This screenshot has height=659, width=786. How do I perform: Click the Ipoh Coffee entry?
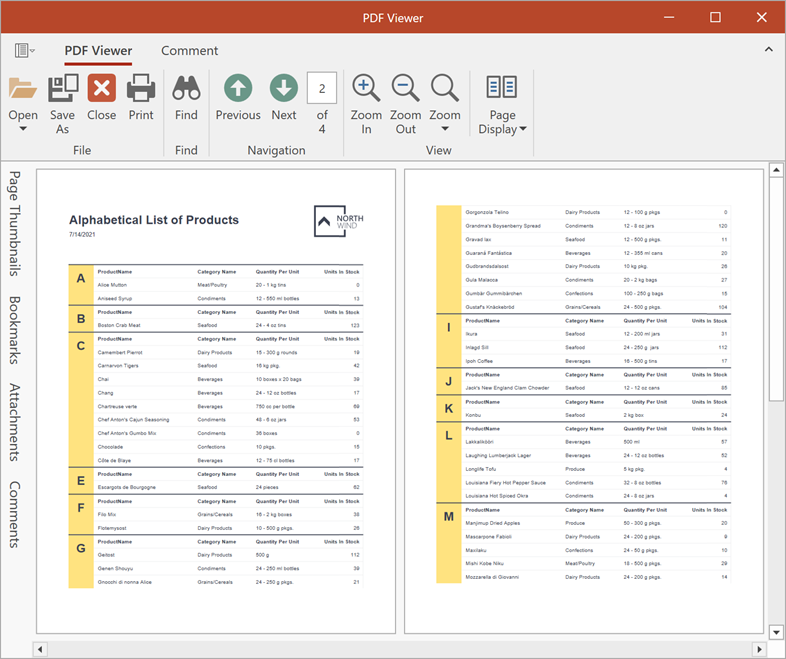(479, 361)
